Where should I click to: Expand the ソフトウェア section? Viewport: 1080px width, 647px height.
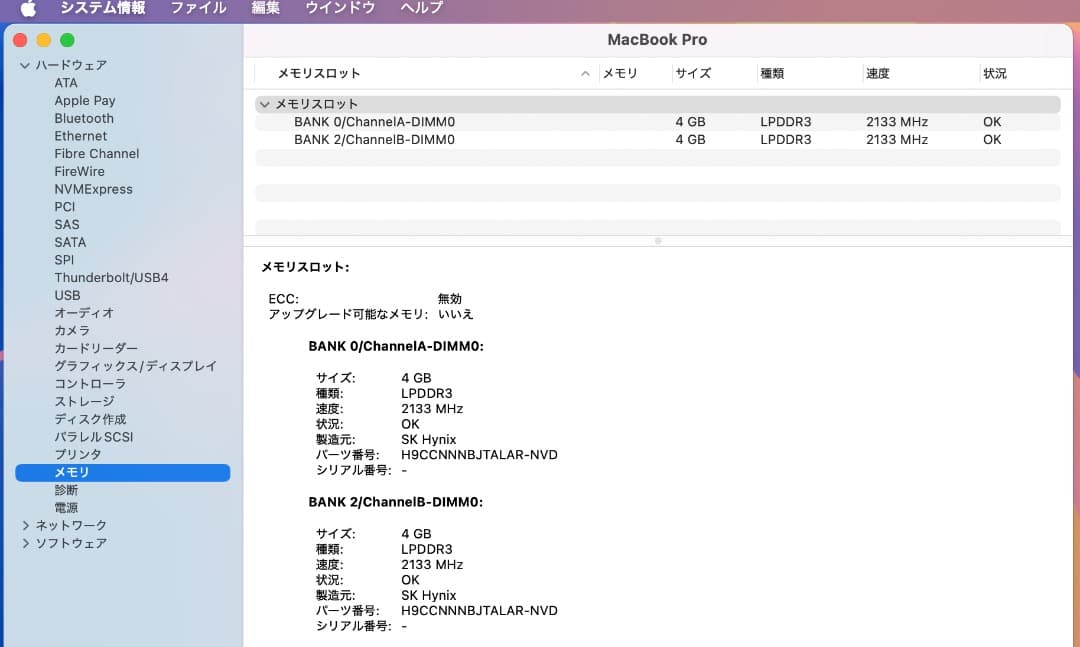coord(25,543)
